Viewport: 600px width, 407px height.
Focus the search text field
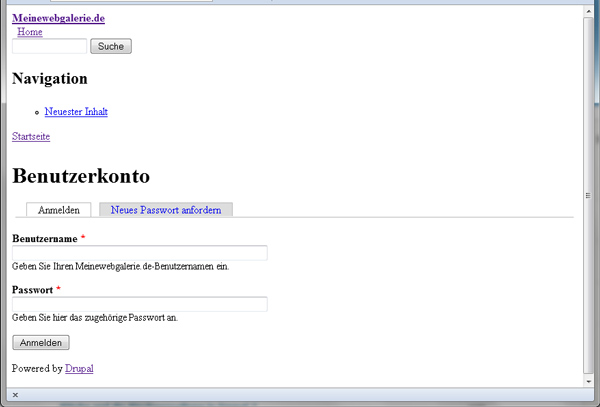point(49,46)
